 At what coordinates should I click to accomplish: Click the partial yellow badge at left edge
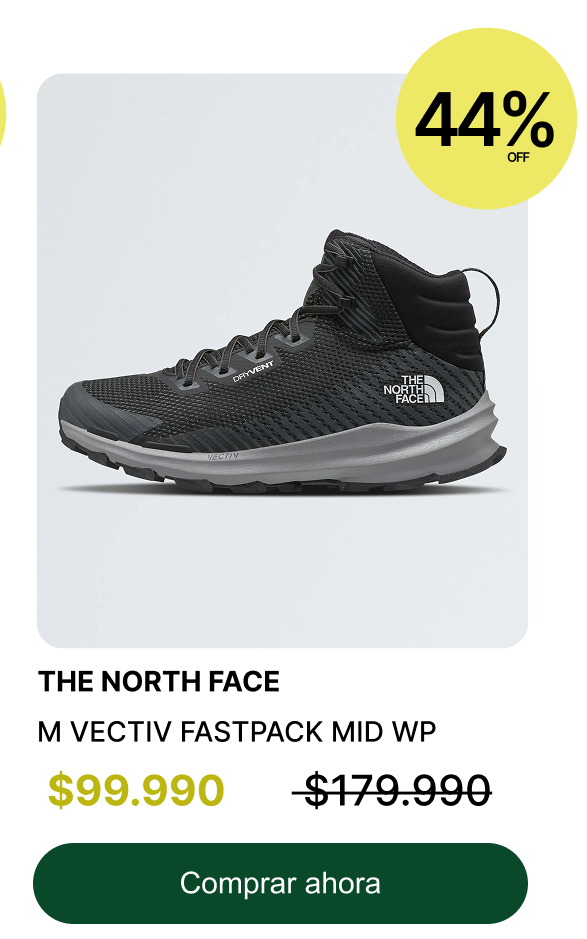click(2, 114)
